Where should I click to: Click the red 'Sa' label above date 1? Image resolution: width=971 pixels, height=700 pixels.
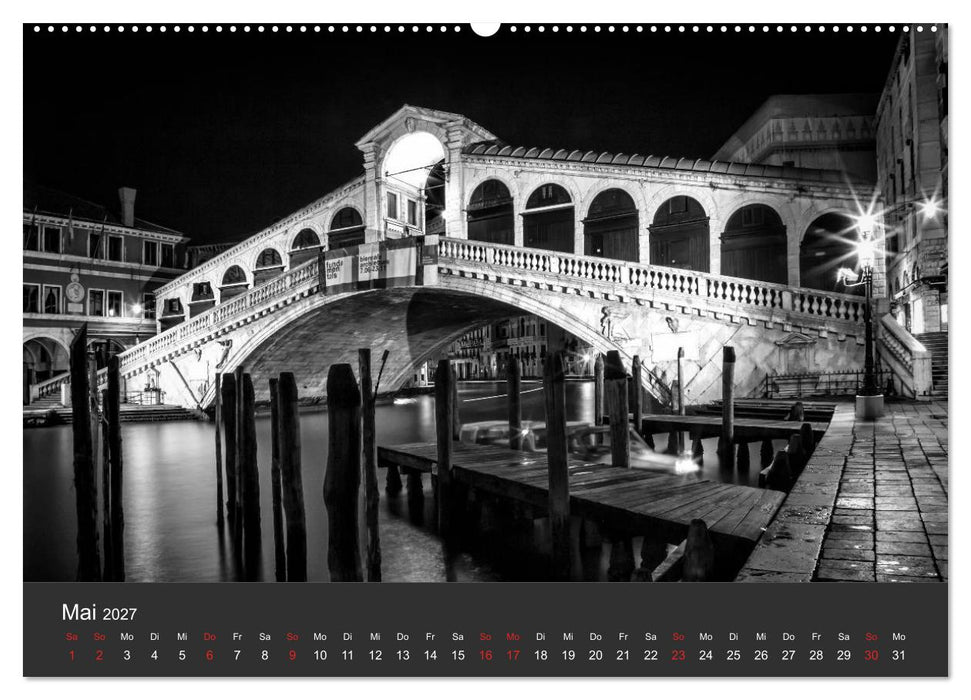tap(72, 637)
